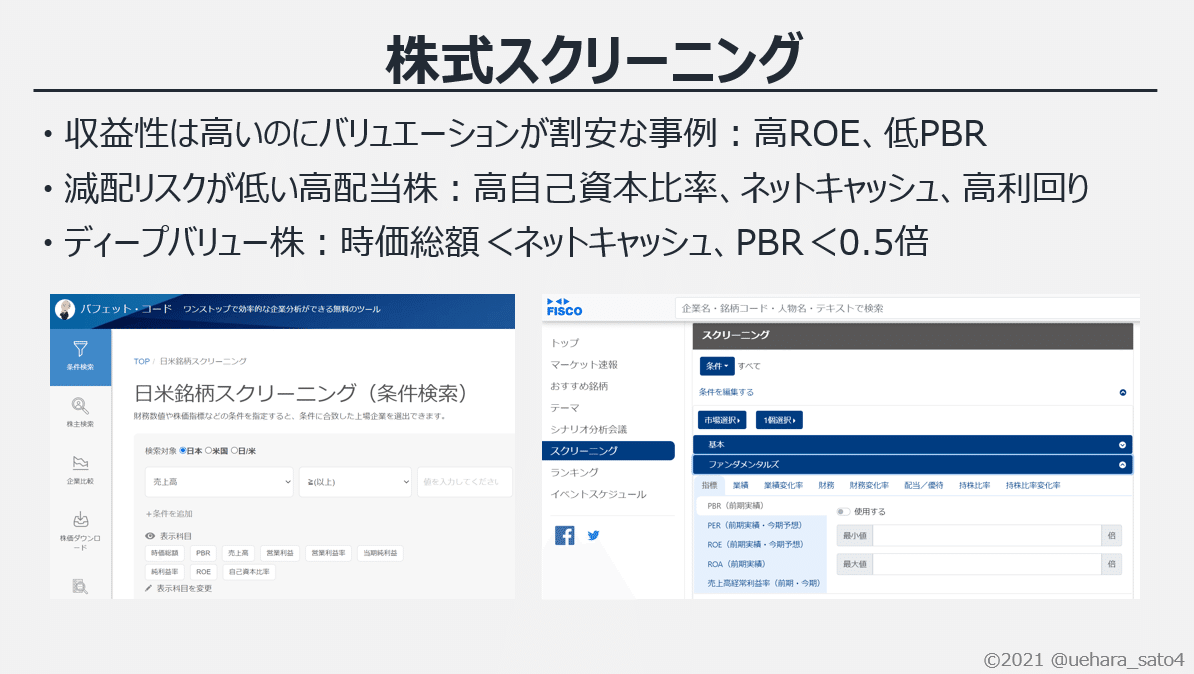Click the 営業利益率 display item tag
The height and width of the screenshot is (674, 1194).
point(328,553)
